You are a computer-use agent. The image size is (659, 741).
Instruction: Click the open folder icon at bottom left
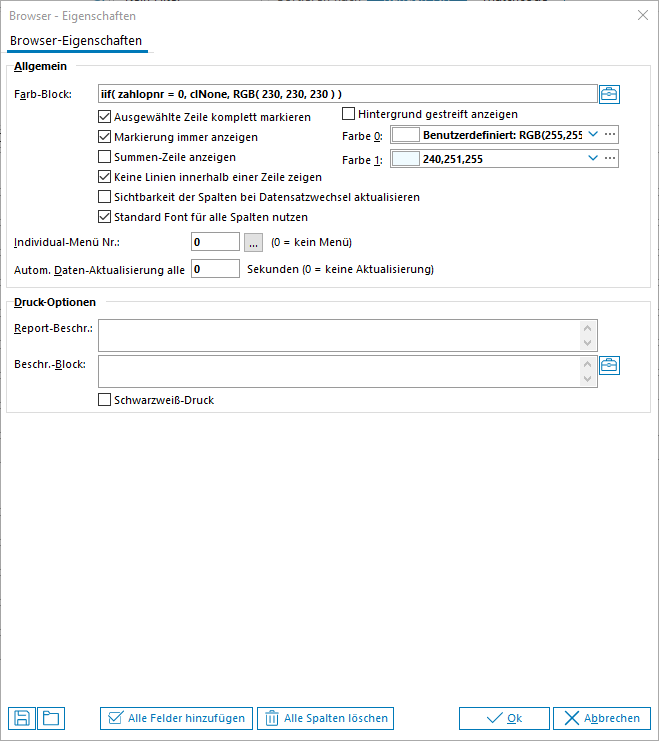[x=49, y=718]
